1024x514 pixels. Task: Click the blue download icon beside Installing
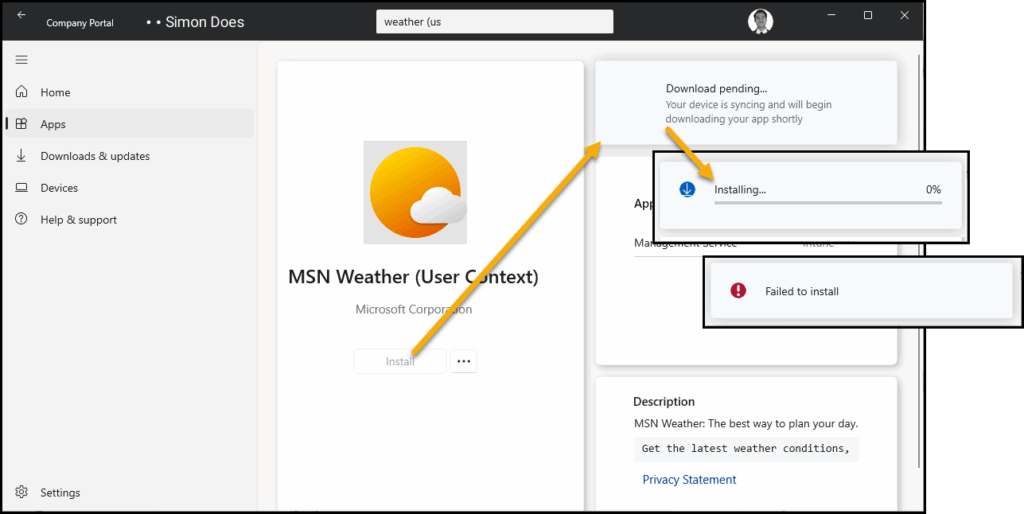[x=687, y=190]
